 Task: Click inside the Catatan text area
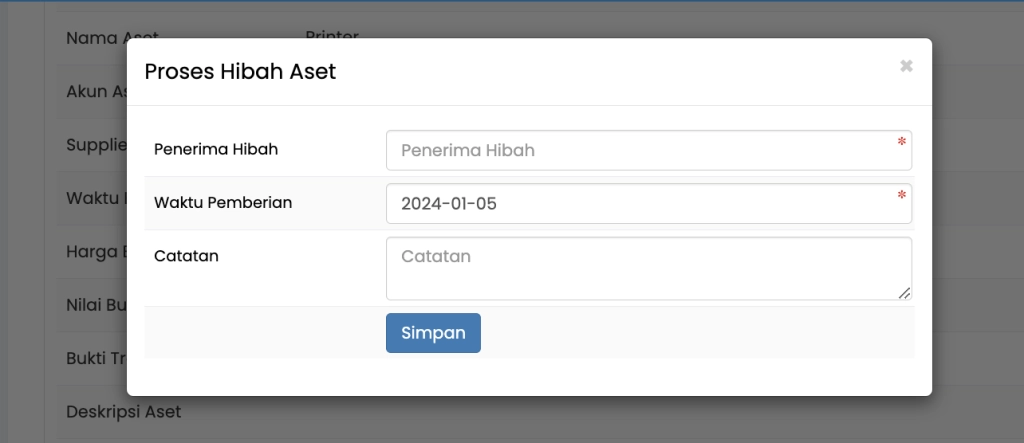coord(640,268)
